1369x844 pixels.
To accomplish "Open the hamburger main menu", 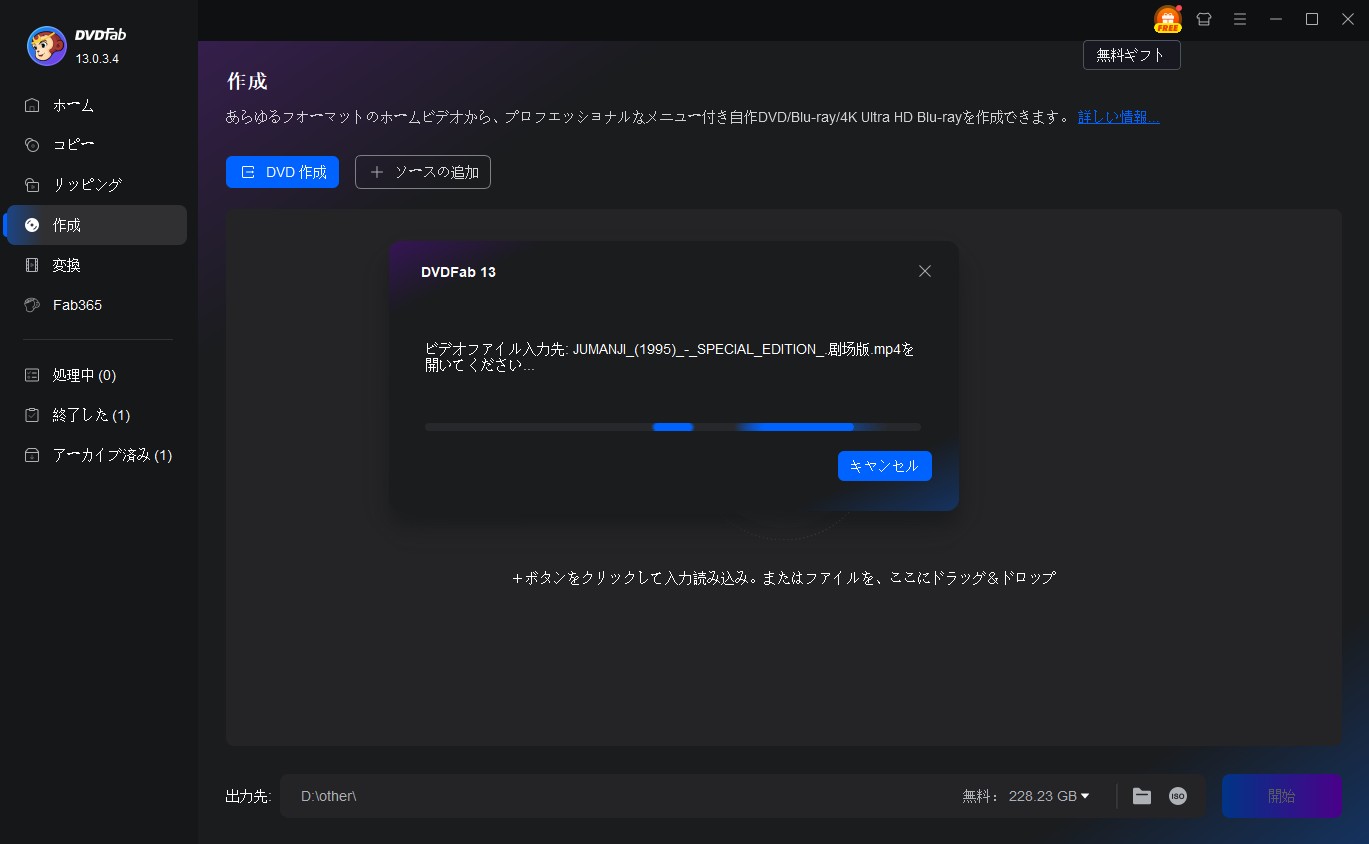I will click(1240, 19).
